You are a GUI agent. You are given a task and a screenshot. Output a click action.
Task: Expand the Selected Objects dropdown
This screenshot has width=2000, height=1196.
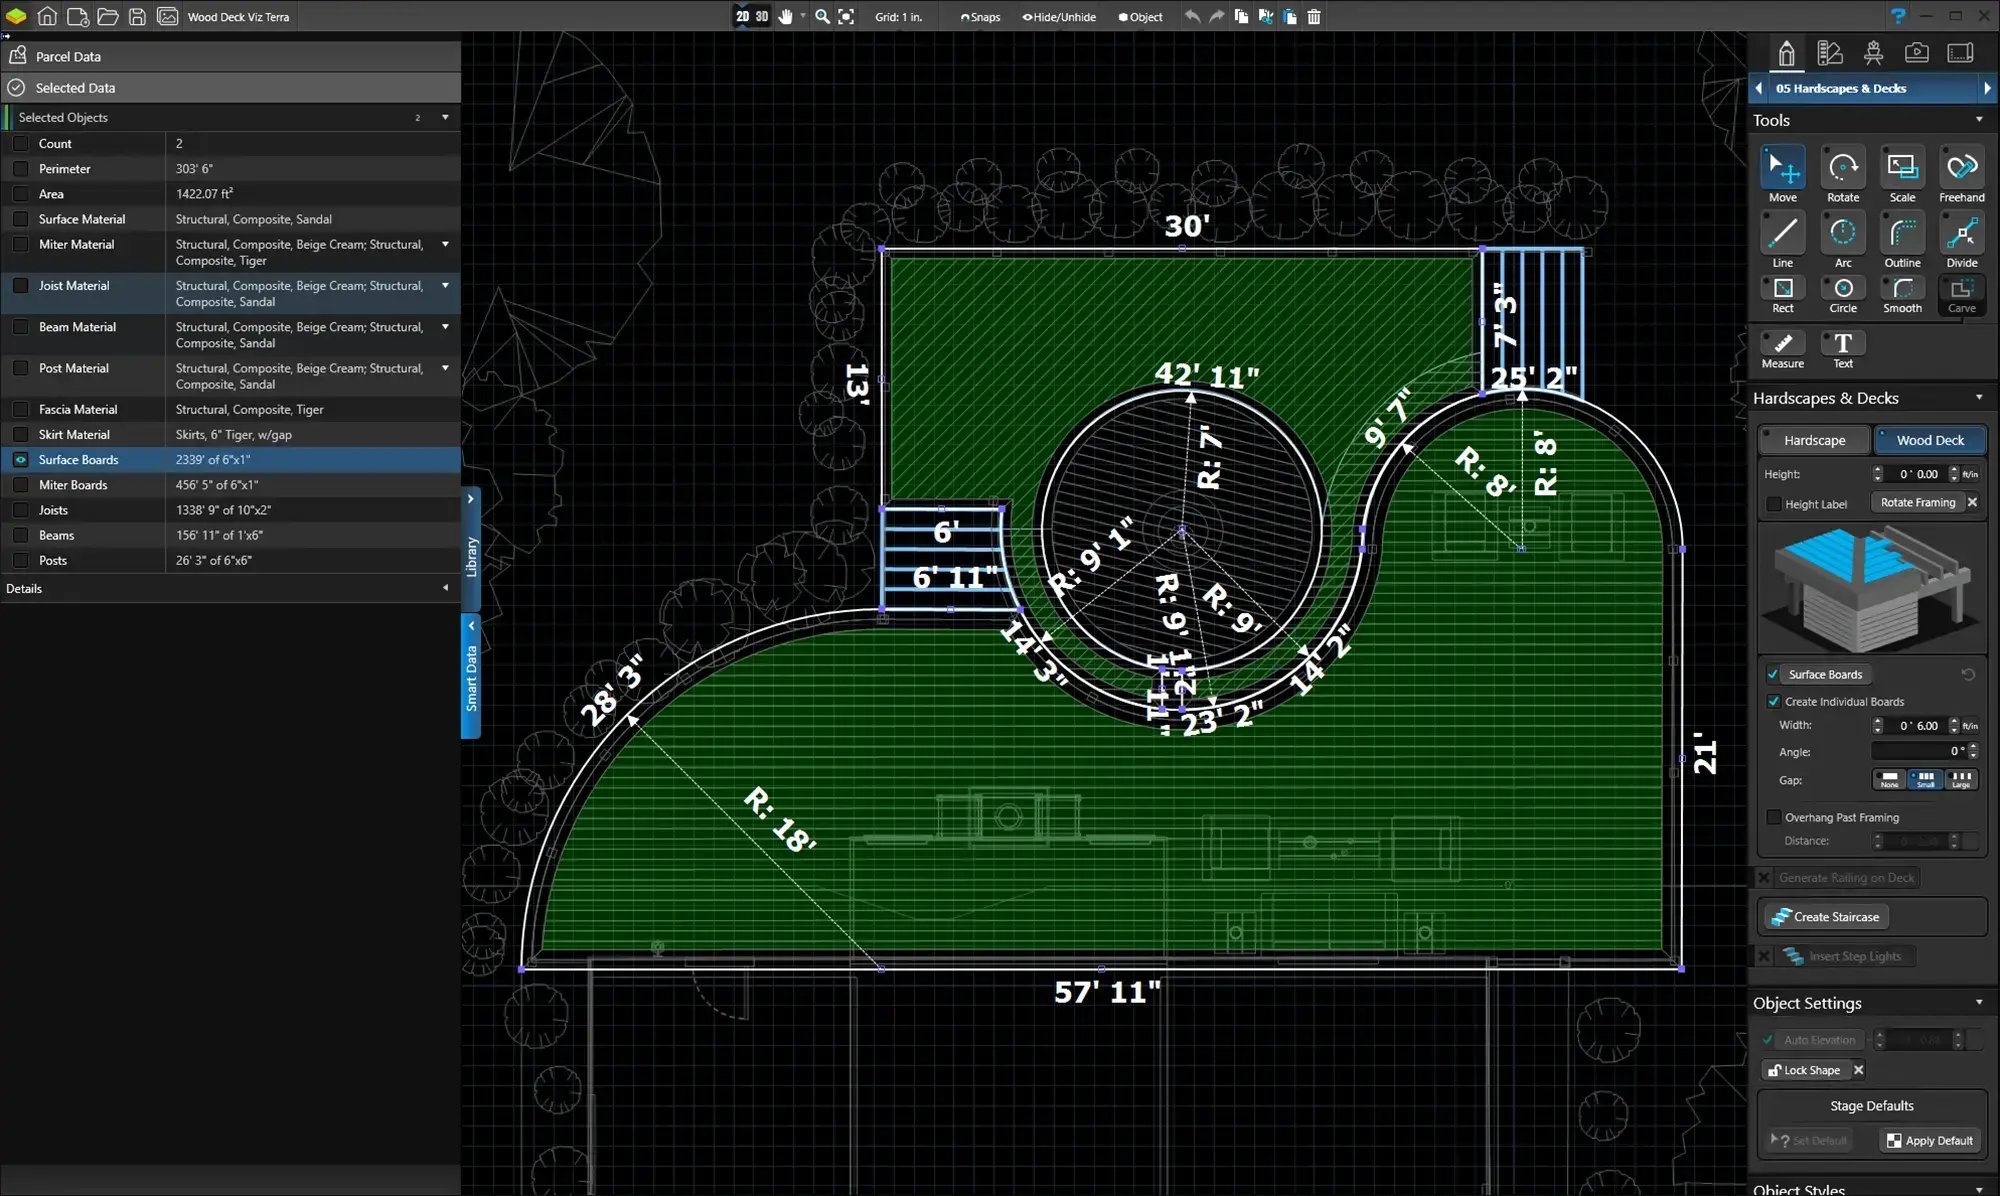(x=445, y=117)
